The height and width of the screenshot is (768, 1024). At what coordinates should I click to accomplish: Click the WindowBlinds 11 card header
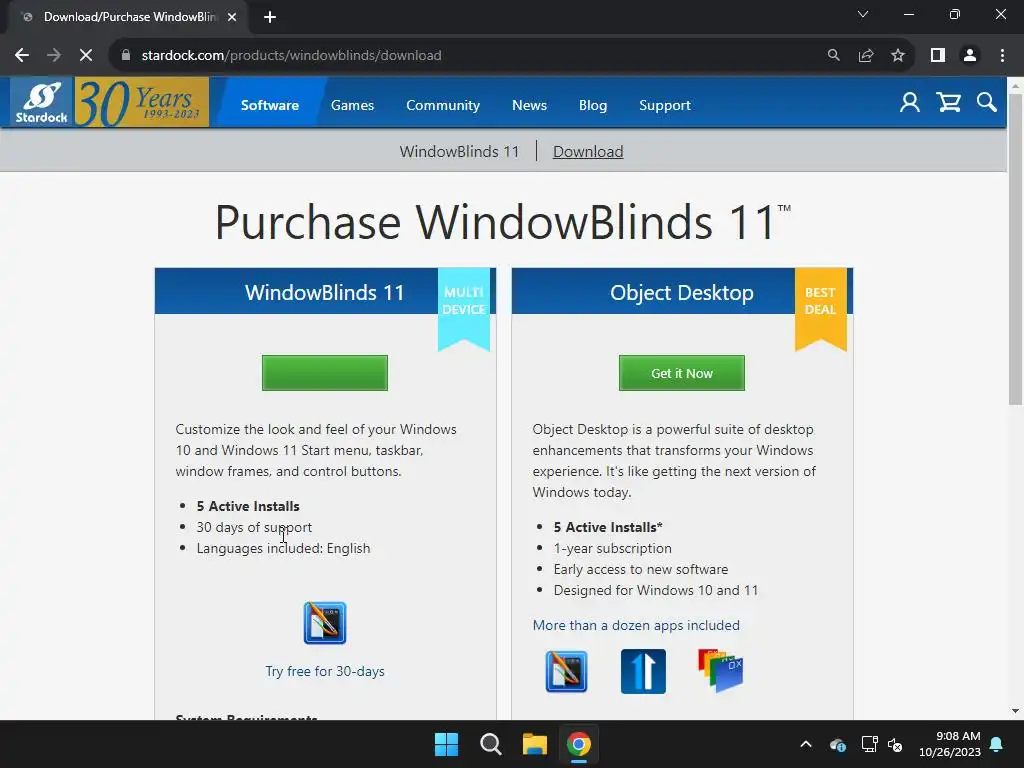[x=325, y=291]
